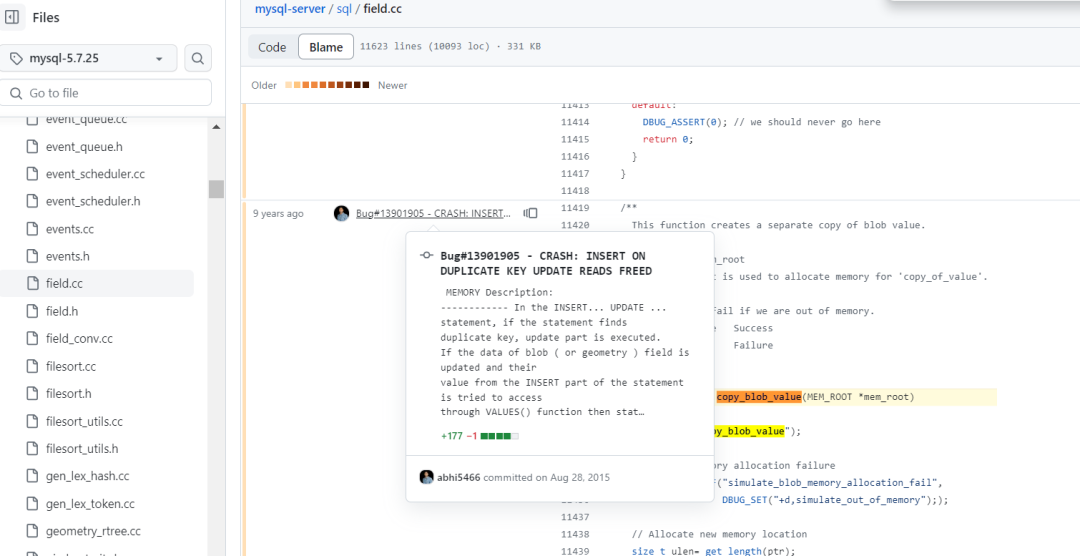Viewport: 1080px width, 556px height.
Task: Open the sql folder breadcrumb link
Action: point(344,9)
